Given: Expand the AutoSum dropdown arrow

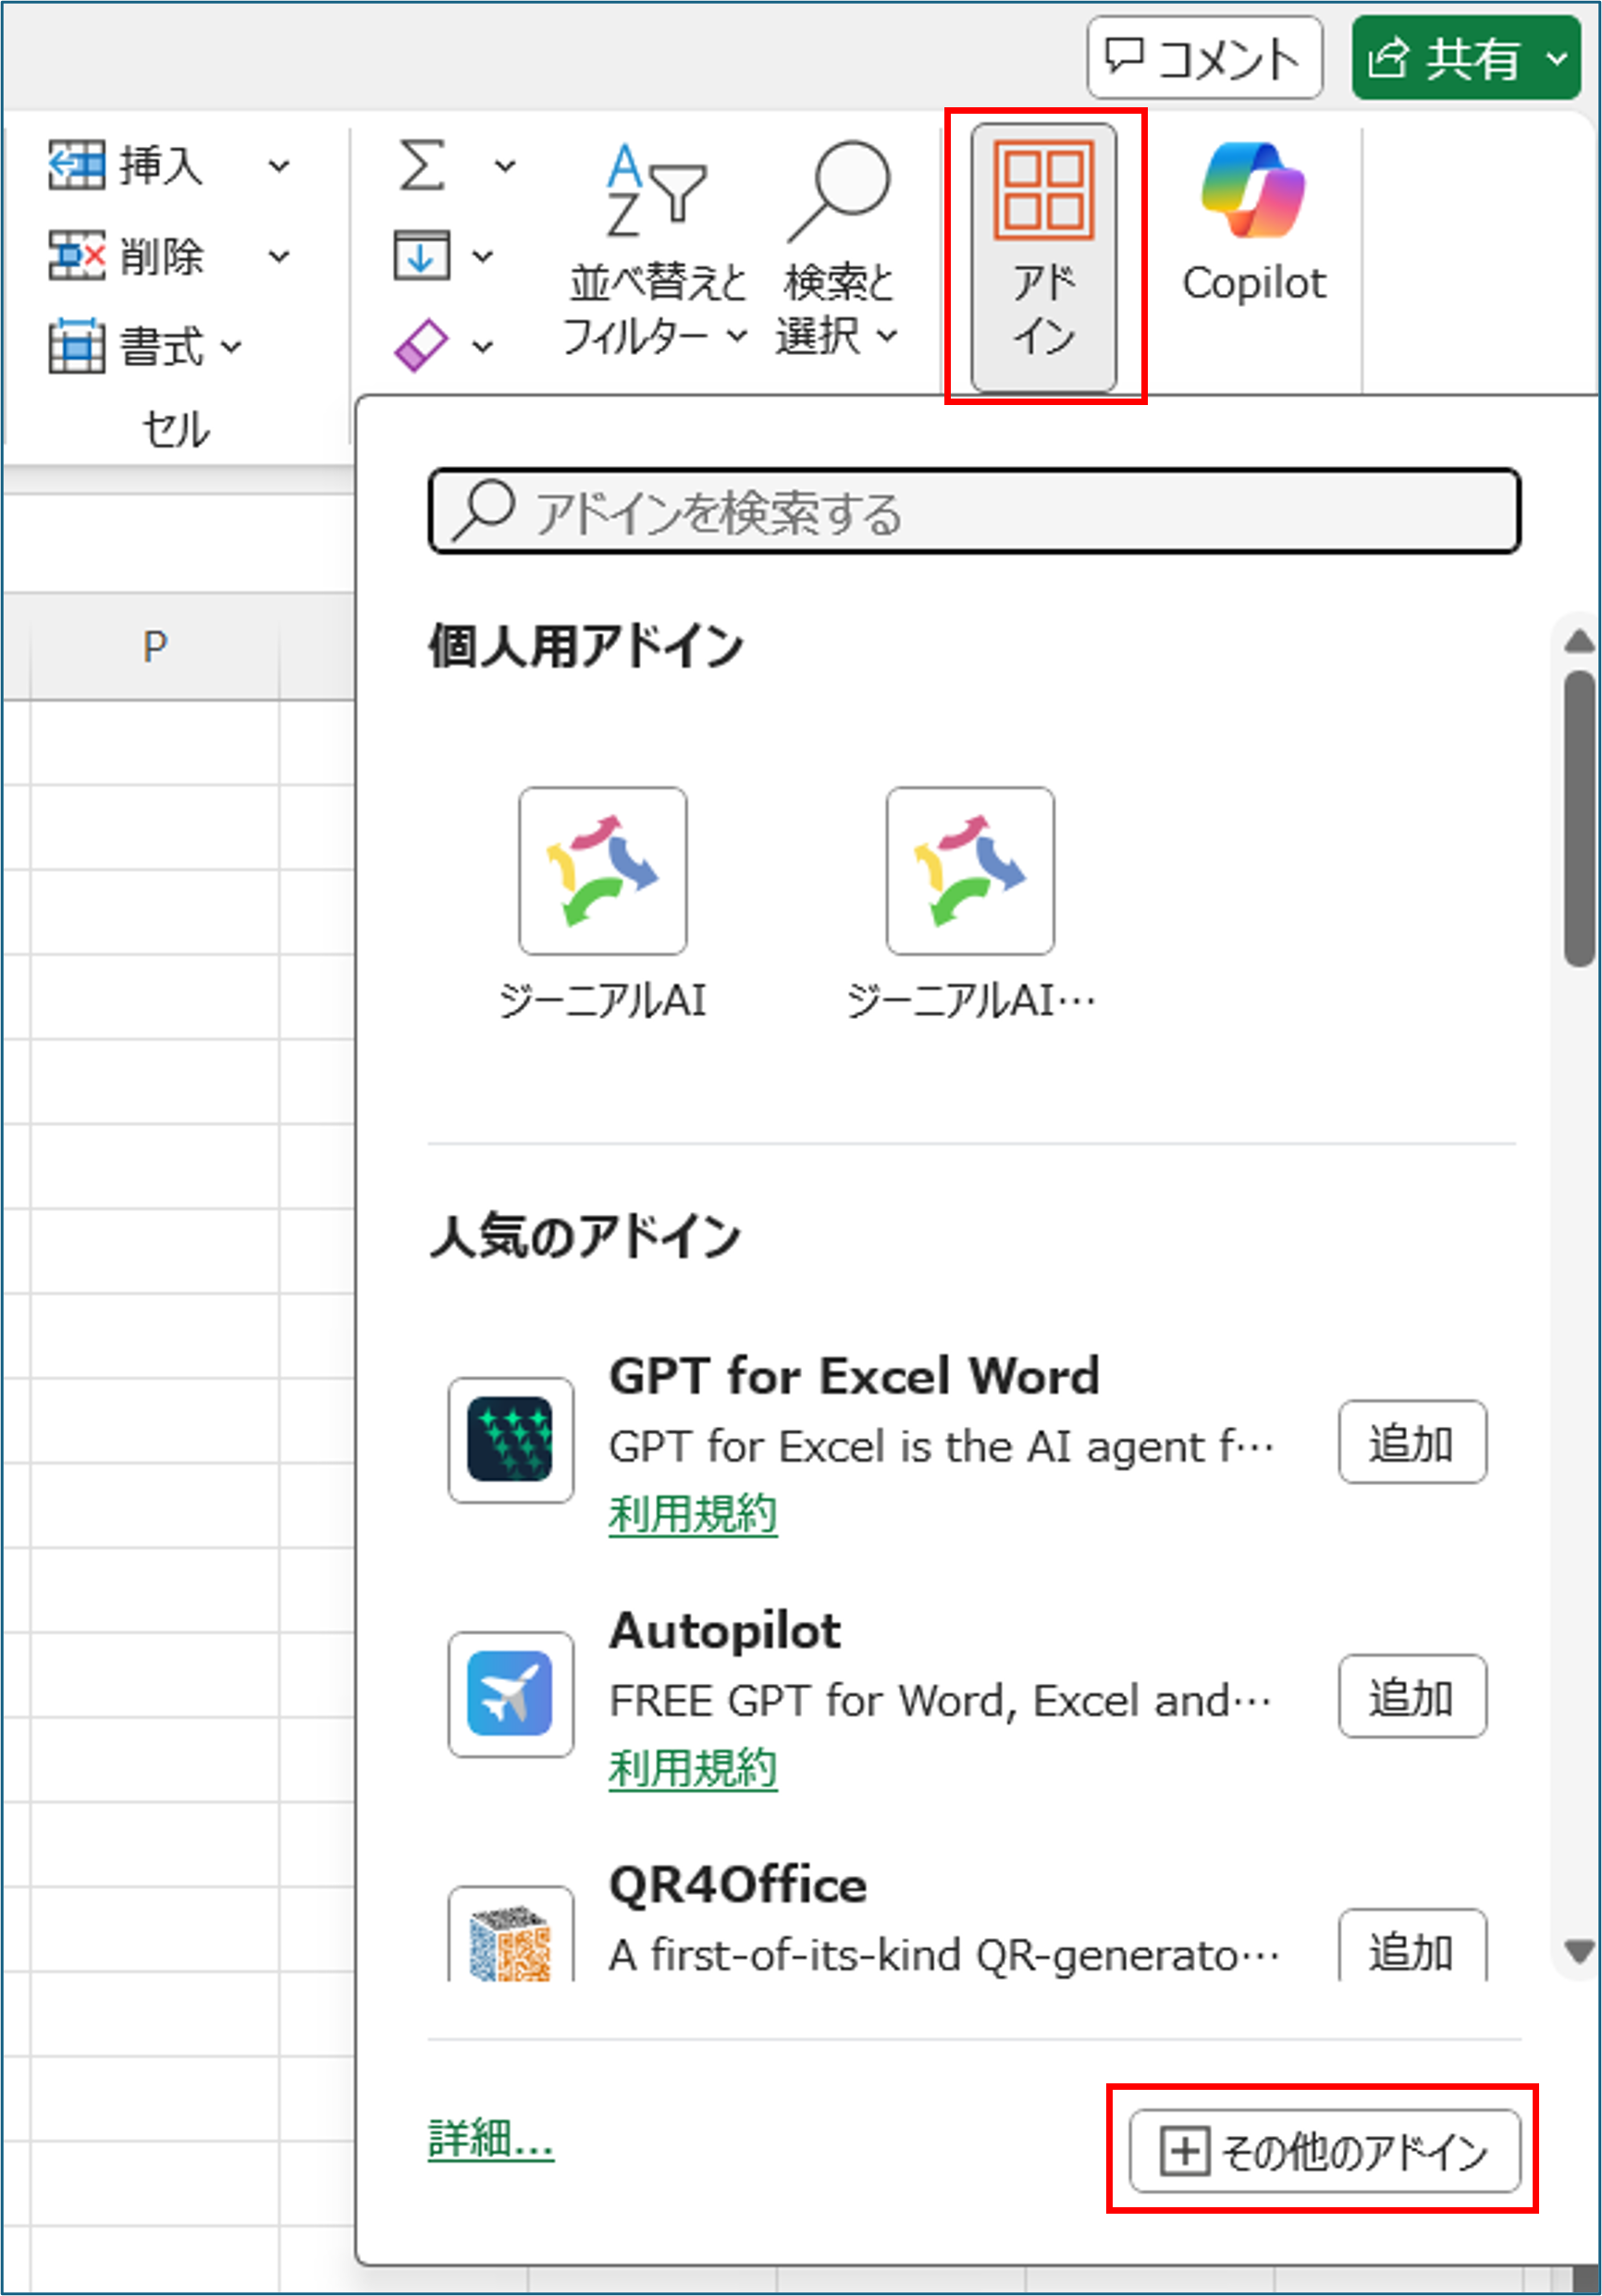Looking at the screenshot, I should 505,166.
